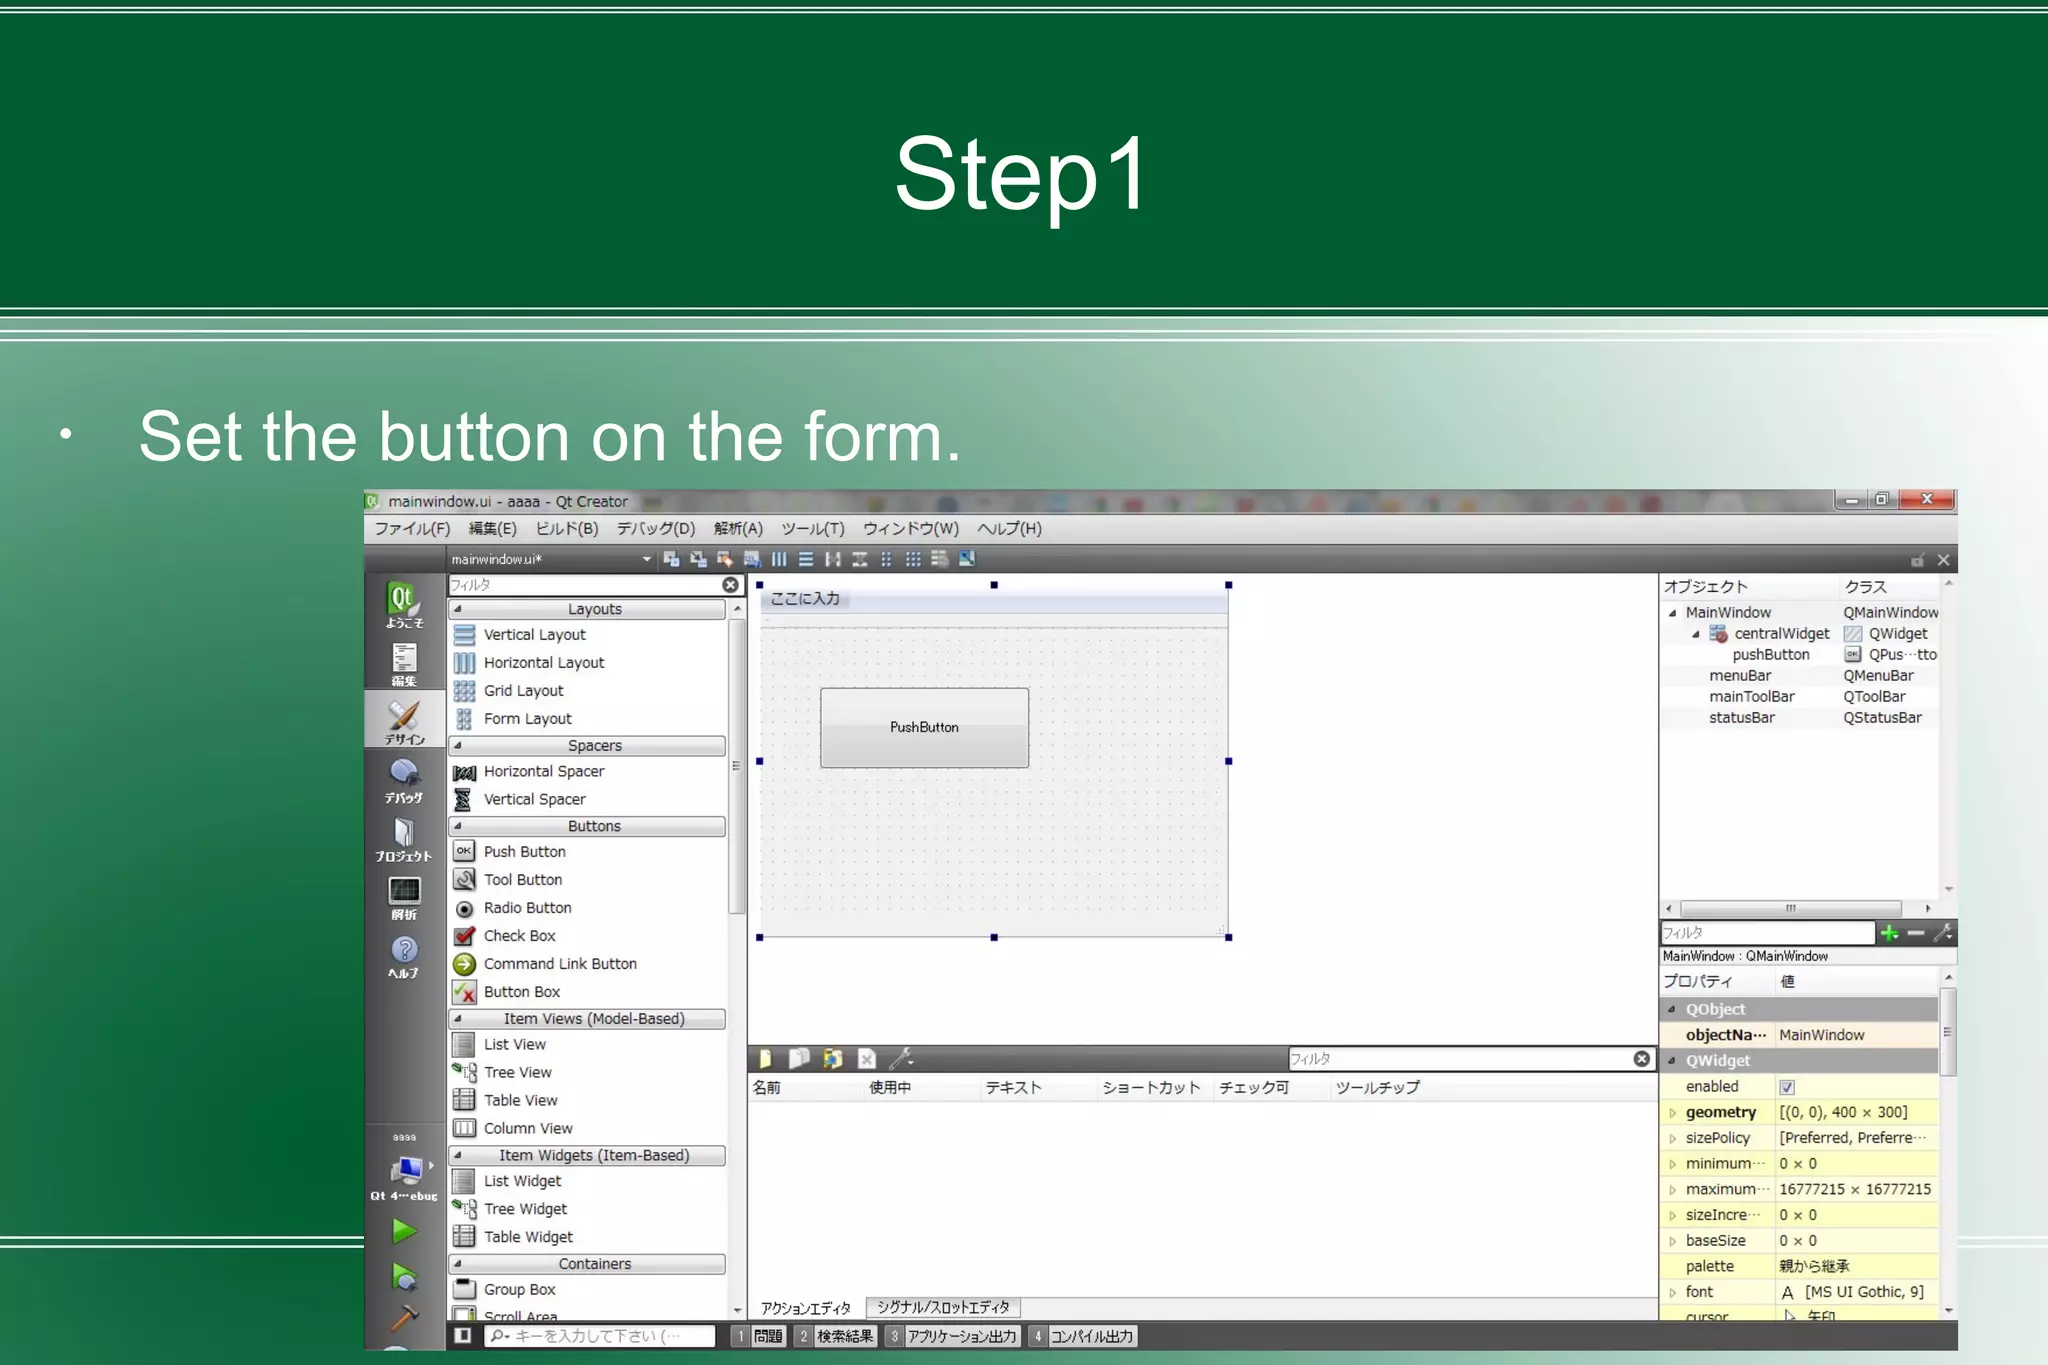Screen dimensions: 2048x1365
Task: Open the デバッグ(D) menu
Action: click(x=656, y=528)
